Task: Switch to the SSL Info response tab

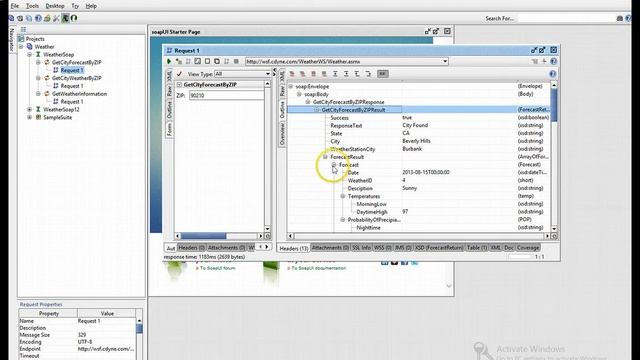Action: 361,247
